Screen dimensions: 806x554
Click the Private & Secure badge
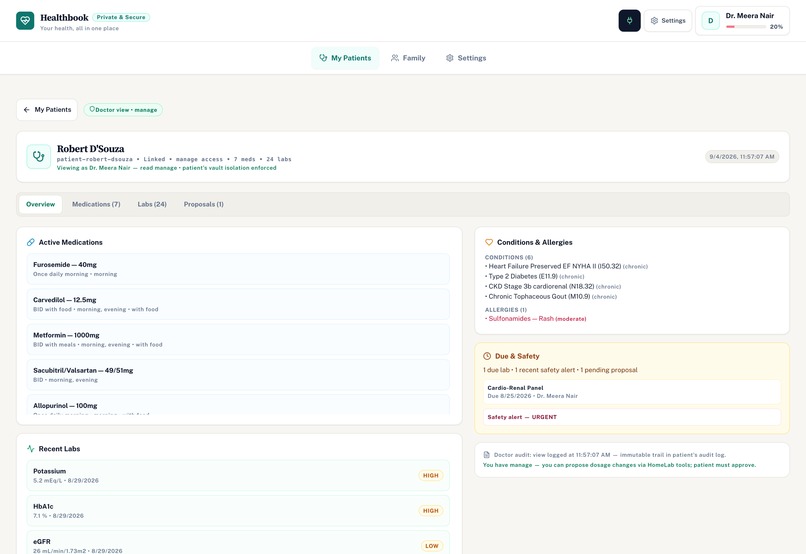(x=121, y=17)
